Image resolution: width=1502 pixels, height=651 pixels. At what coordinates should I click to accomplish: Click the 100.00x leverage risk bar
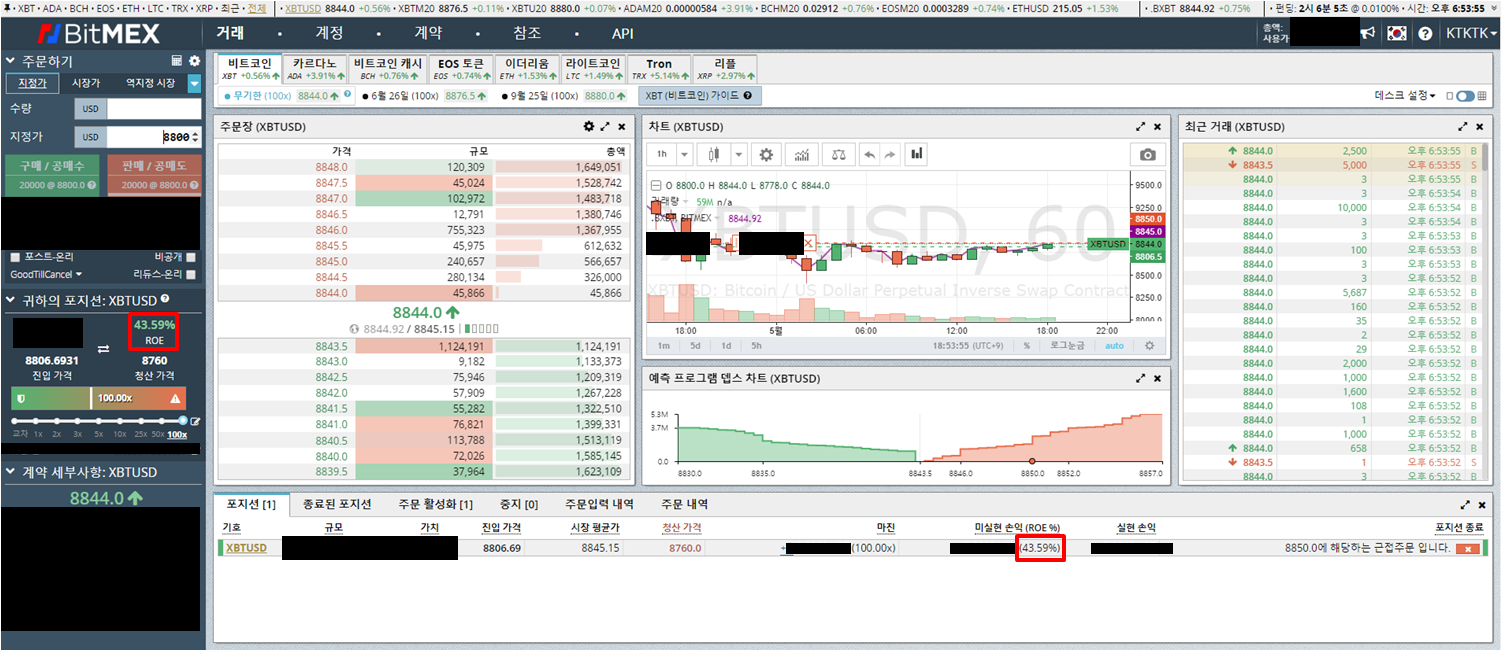(101, 398)
